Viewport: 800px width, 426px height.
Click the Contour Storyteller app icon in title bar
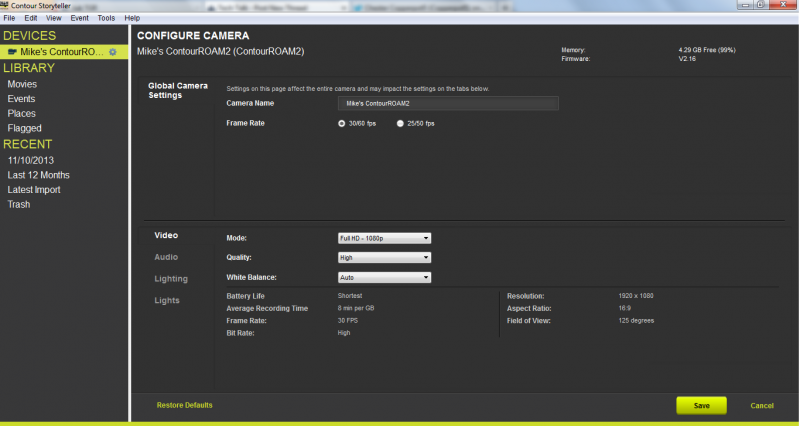pyautogui.click(x=5, y=5)
